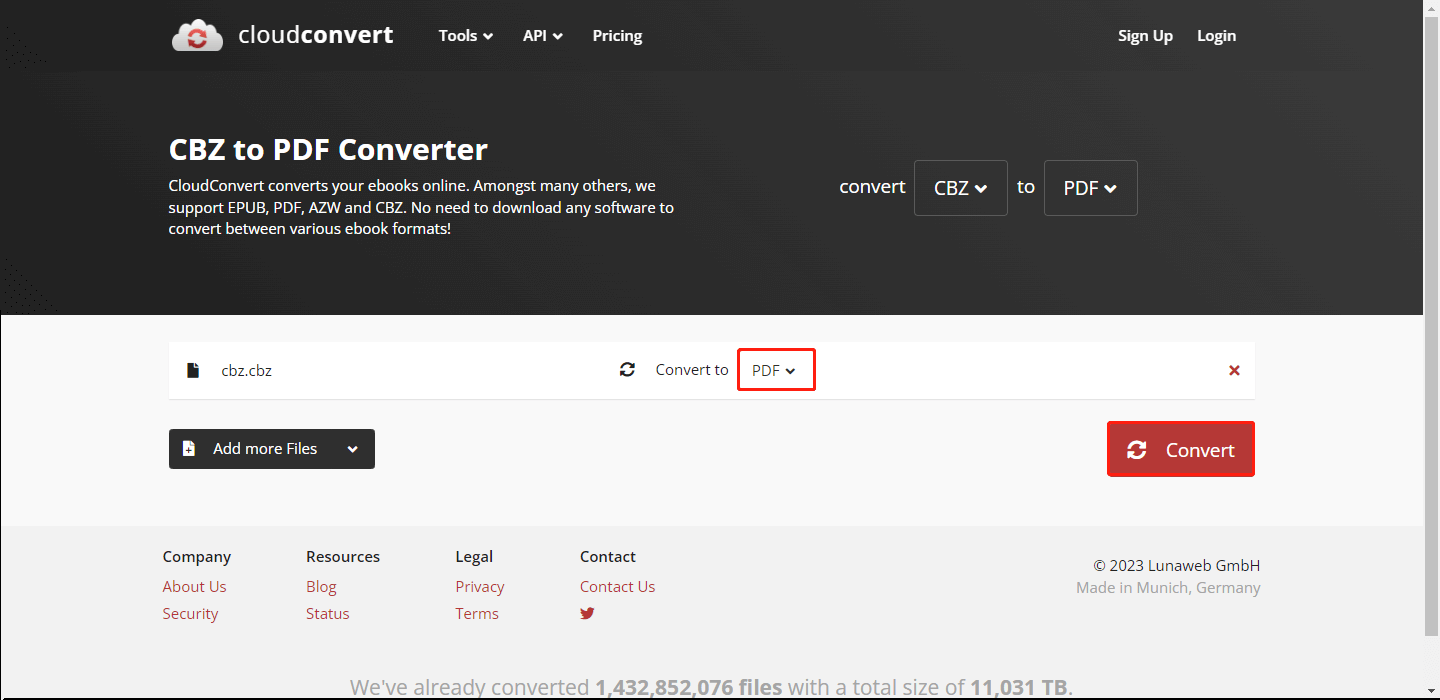Remove cbz.cbz with the red X
1440x700 pixels.
click(1234, 370)
